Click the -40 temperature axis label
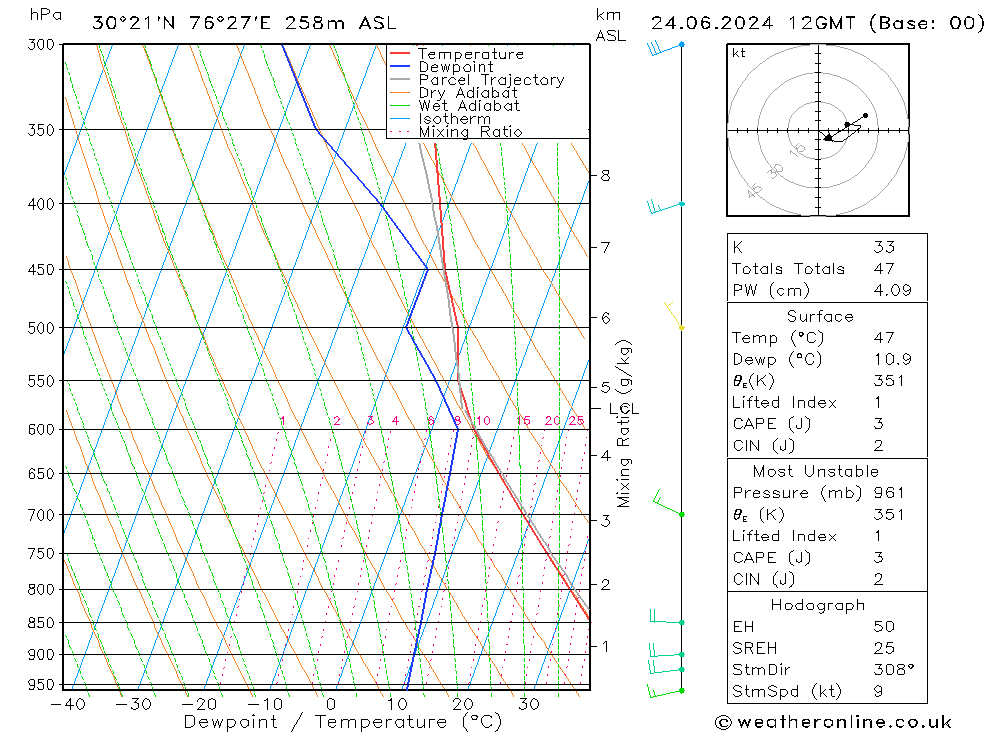1000x733 pixels. point(68,704)
